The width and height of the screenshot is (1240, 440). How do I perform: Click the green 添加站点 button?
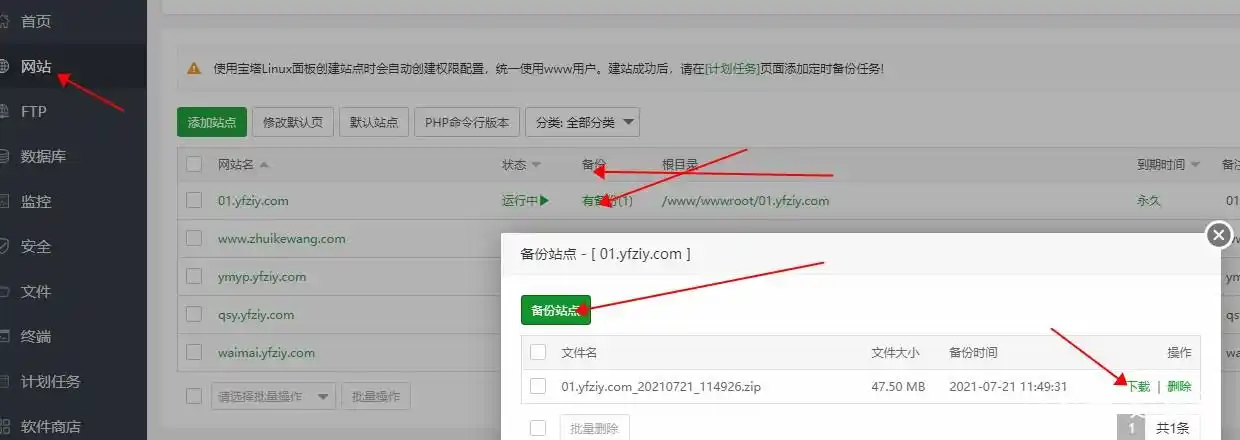(x=211, y=122)
